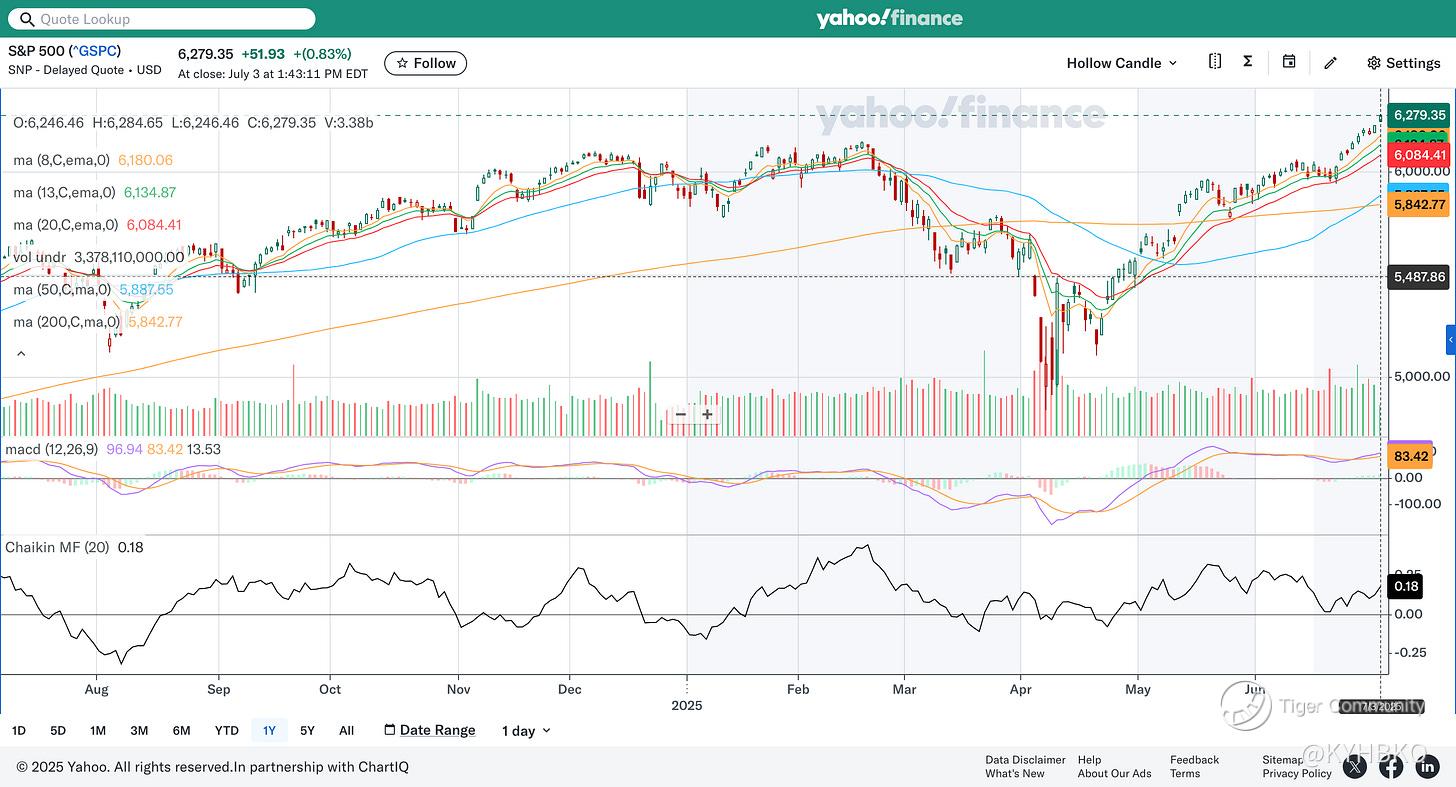
Task: Open the Help link
Action: click(x=1089, y=760)
